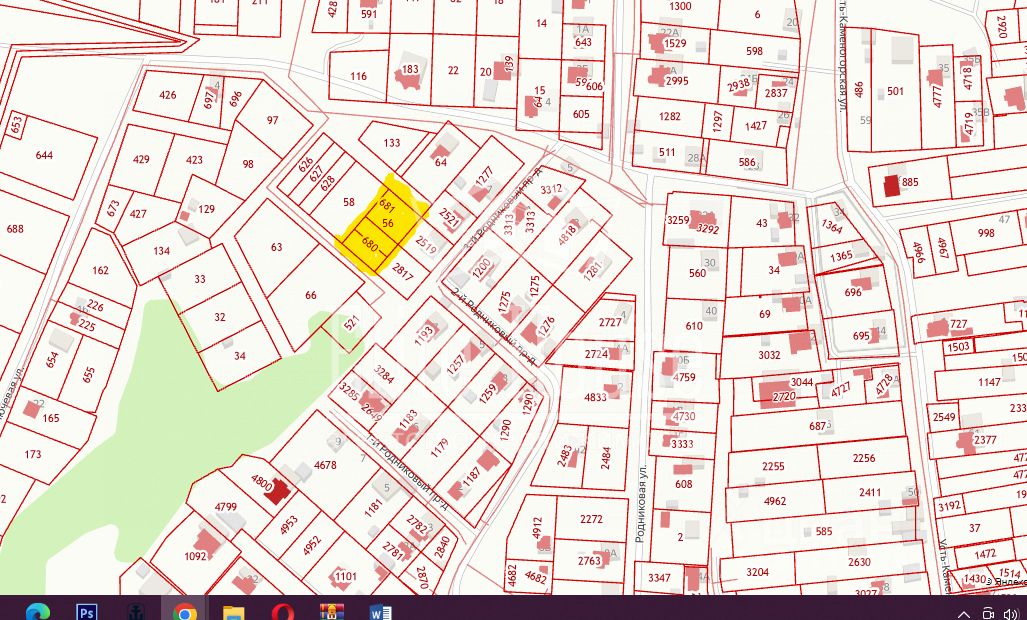Select parcel 4678 on the map

click(x=325, y=465)
